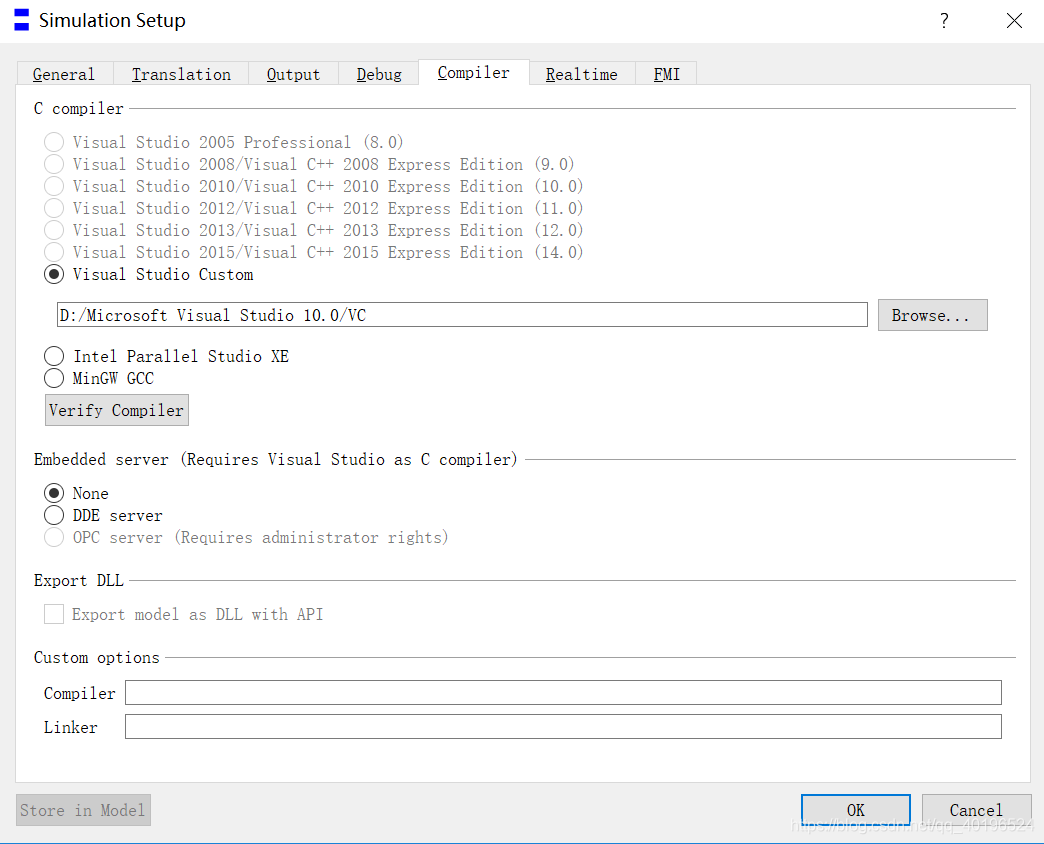The image size is (1044, 844).
Task: Open the Translation tab
Action: (181, 74)
